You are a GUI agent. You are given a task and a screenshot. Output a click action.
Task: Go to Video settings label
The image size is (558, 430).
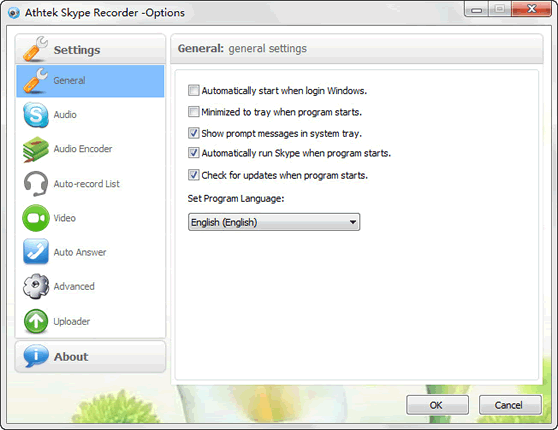(64, 218)
